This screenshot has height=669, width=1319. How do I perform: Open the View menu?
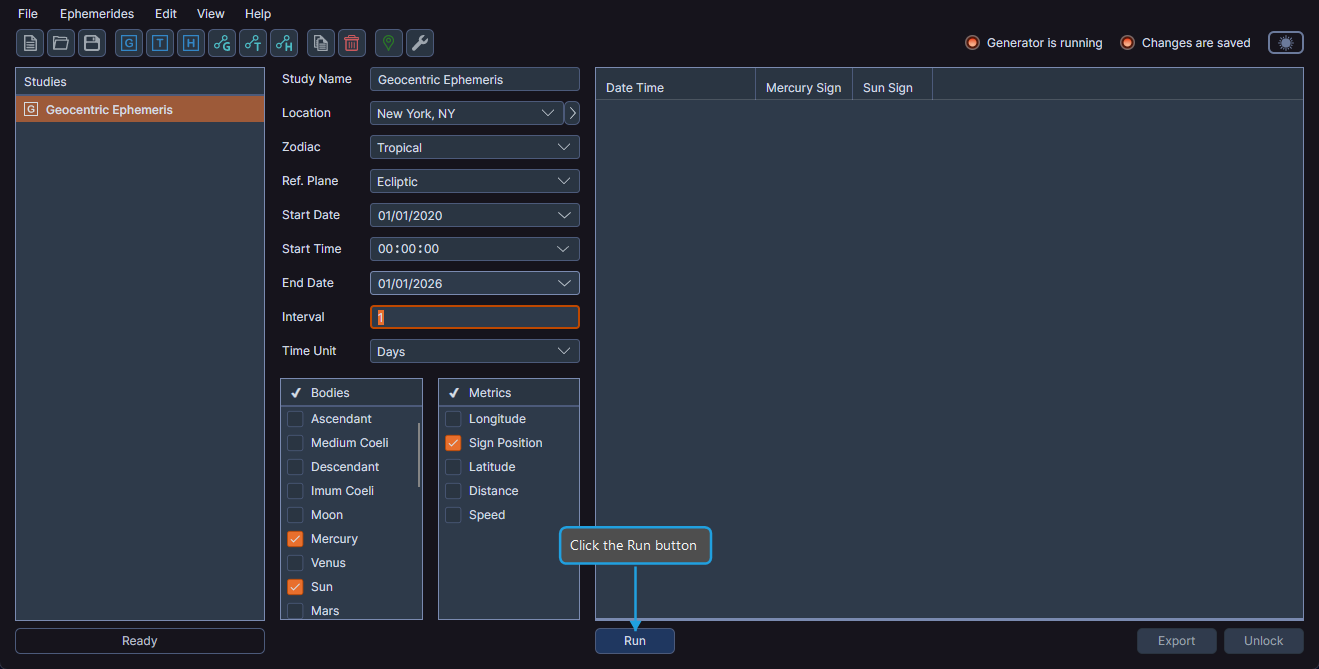210,13
